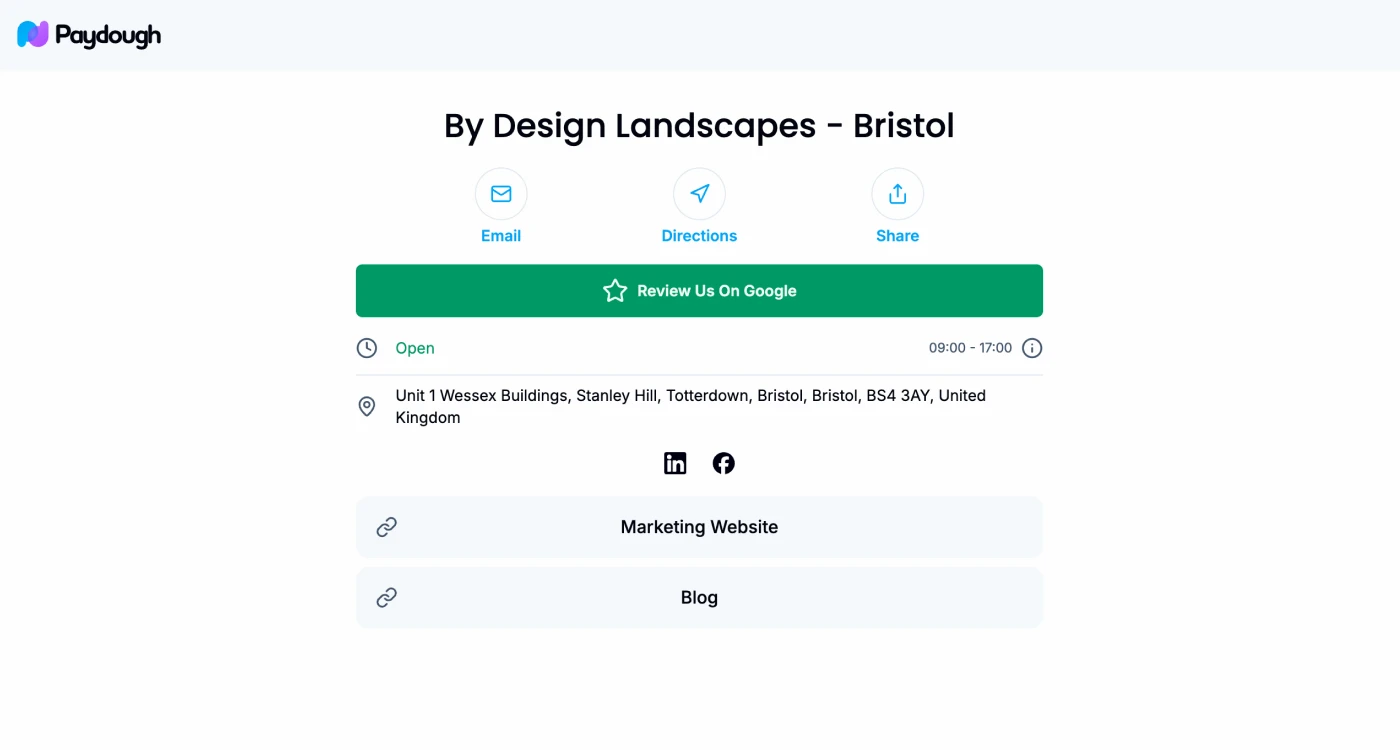Click the star icon in the review button
Viewport: 1400px width, 750px height.
tap(615, 291)
